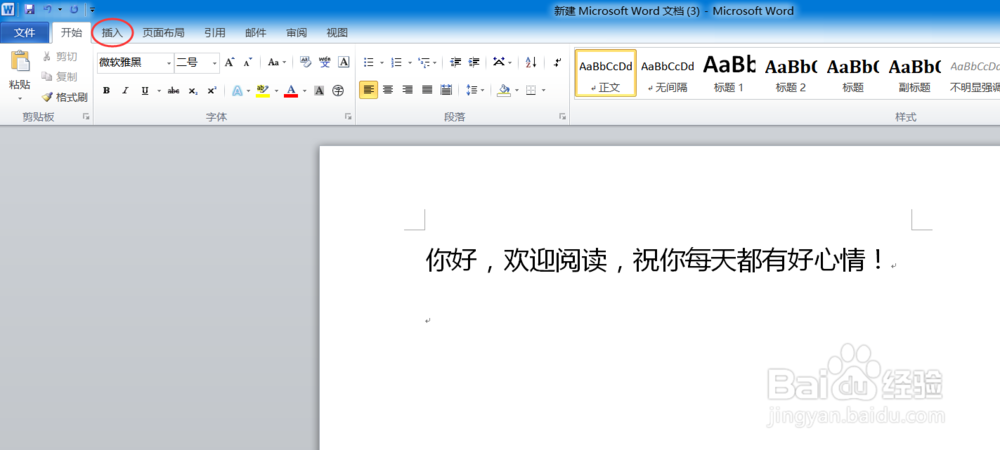The width and height of the screenshot is (1000, 450).
Task: Click the Multilevel List icon
Action: [424, 62]
